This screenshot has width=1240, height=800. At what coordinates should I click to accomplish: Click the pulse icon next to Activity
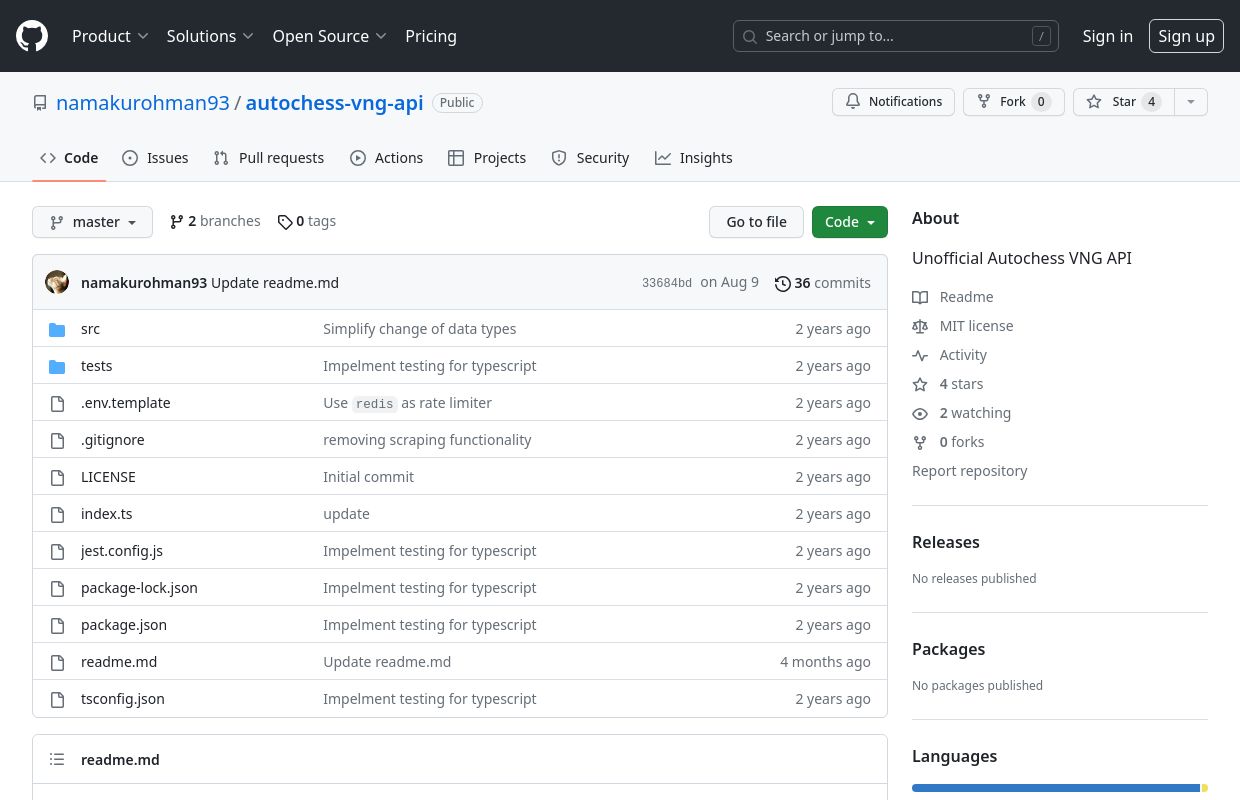pos(920,355)
